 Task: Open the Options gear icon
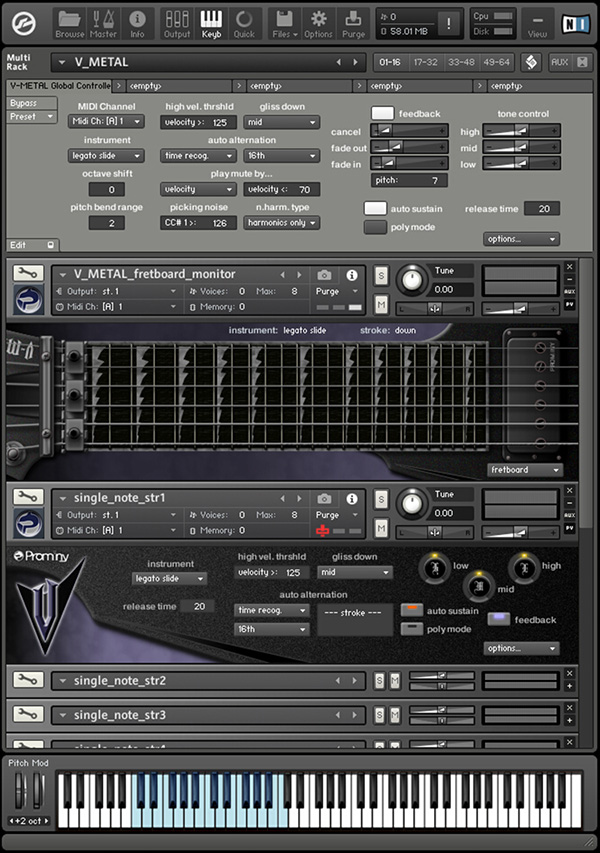[318, 20]
